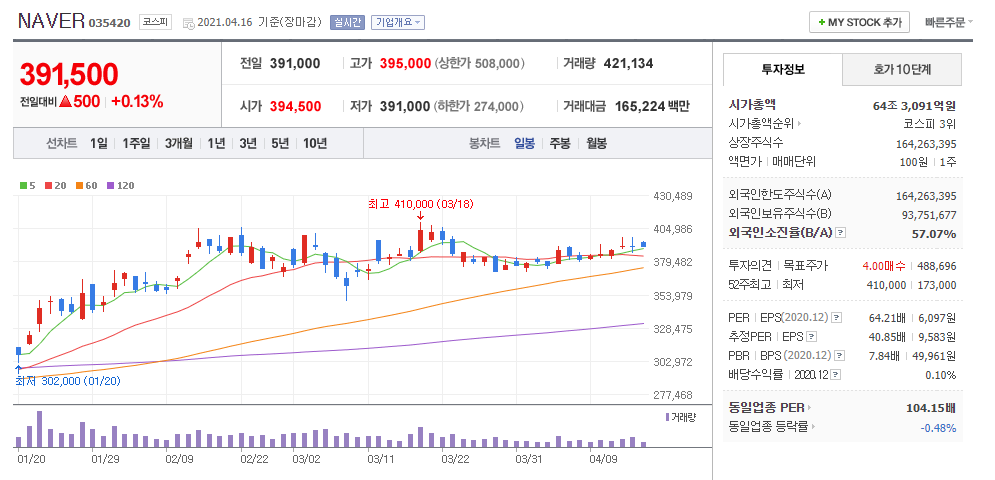This screenshot has width=995, height=480.
Task: Click the 4.00매수 investment opinion
Action: click(x=883, y=266)
